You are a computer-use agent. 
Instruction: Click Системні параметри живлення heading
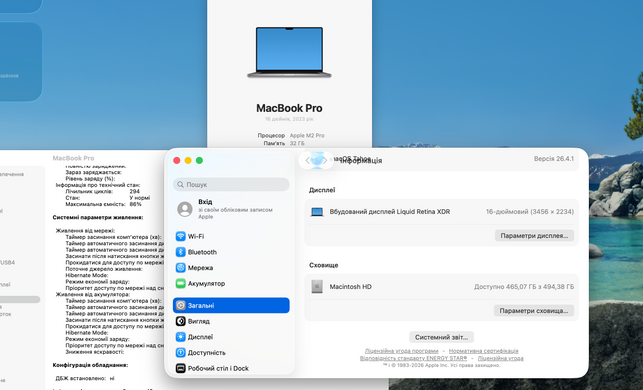[x=98, y=217]
